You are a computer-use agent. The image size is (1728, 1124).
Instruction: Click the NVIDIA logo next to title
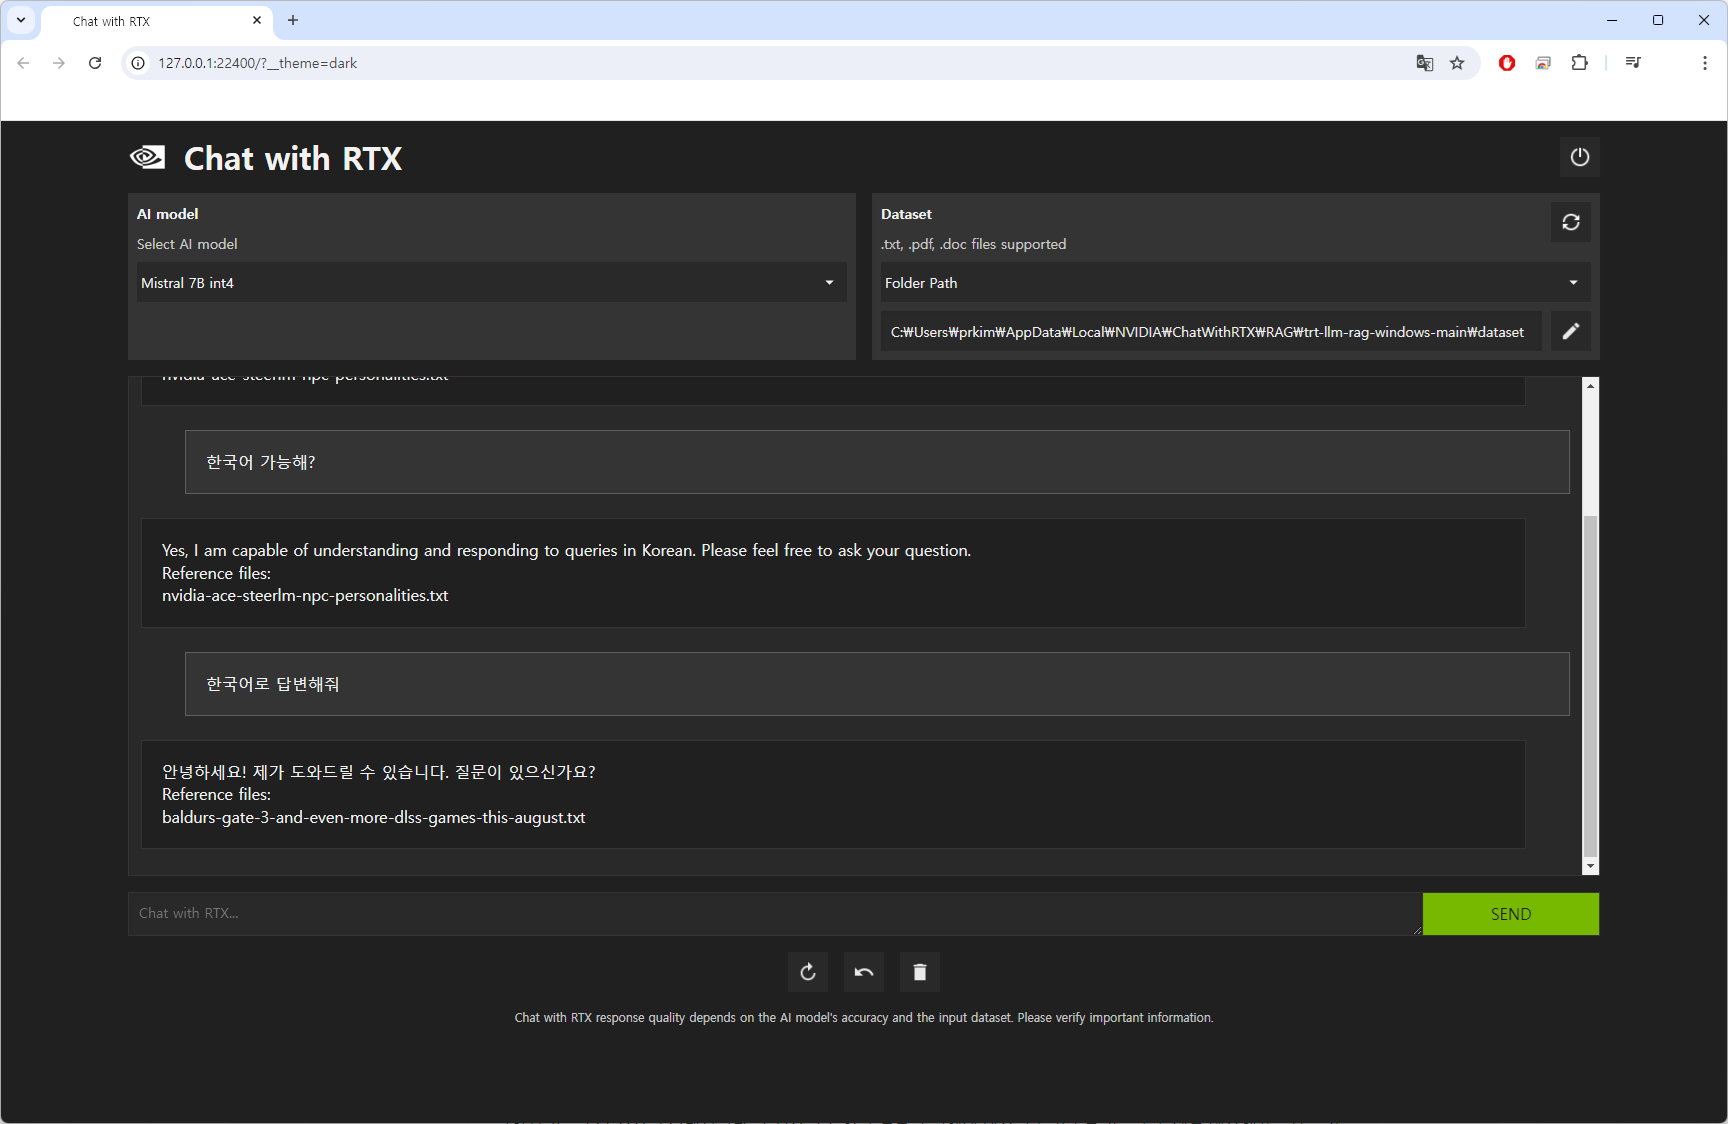coord(147,157)
